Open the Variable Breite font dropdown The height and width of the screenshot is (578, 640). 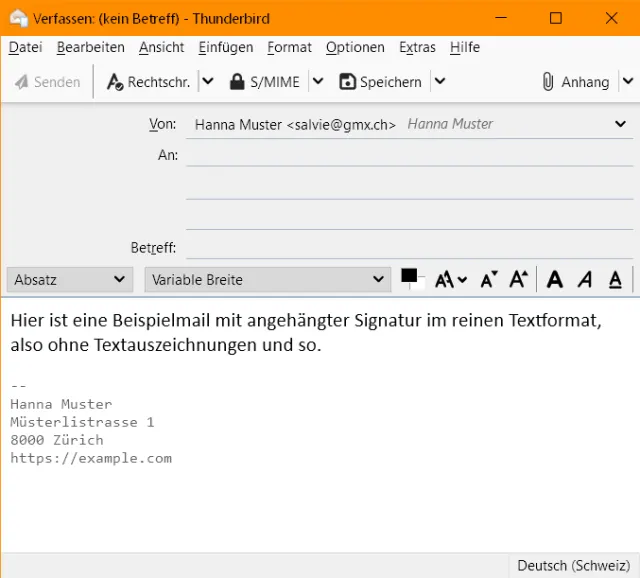[x=267, y=280]
